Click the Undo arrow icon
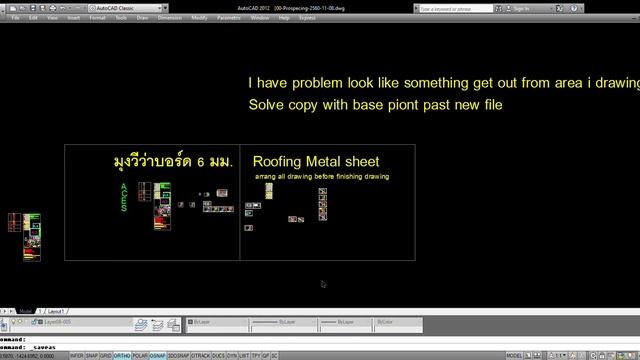Screen dimensions: 640x360 (63, 8)
